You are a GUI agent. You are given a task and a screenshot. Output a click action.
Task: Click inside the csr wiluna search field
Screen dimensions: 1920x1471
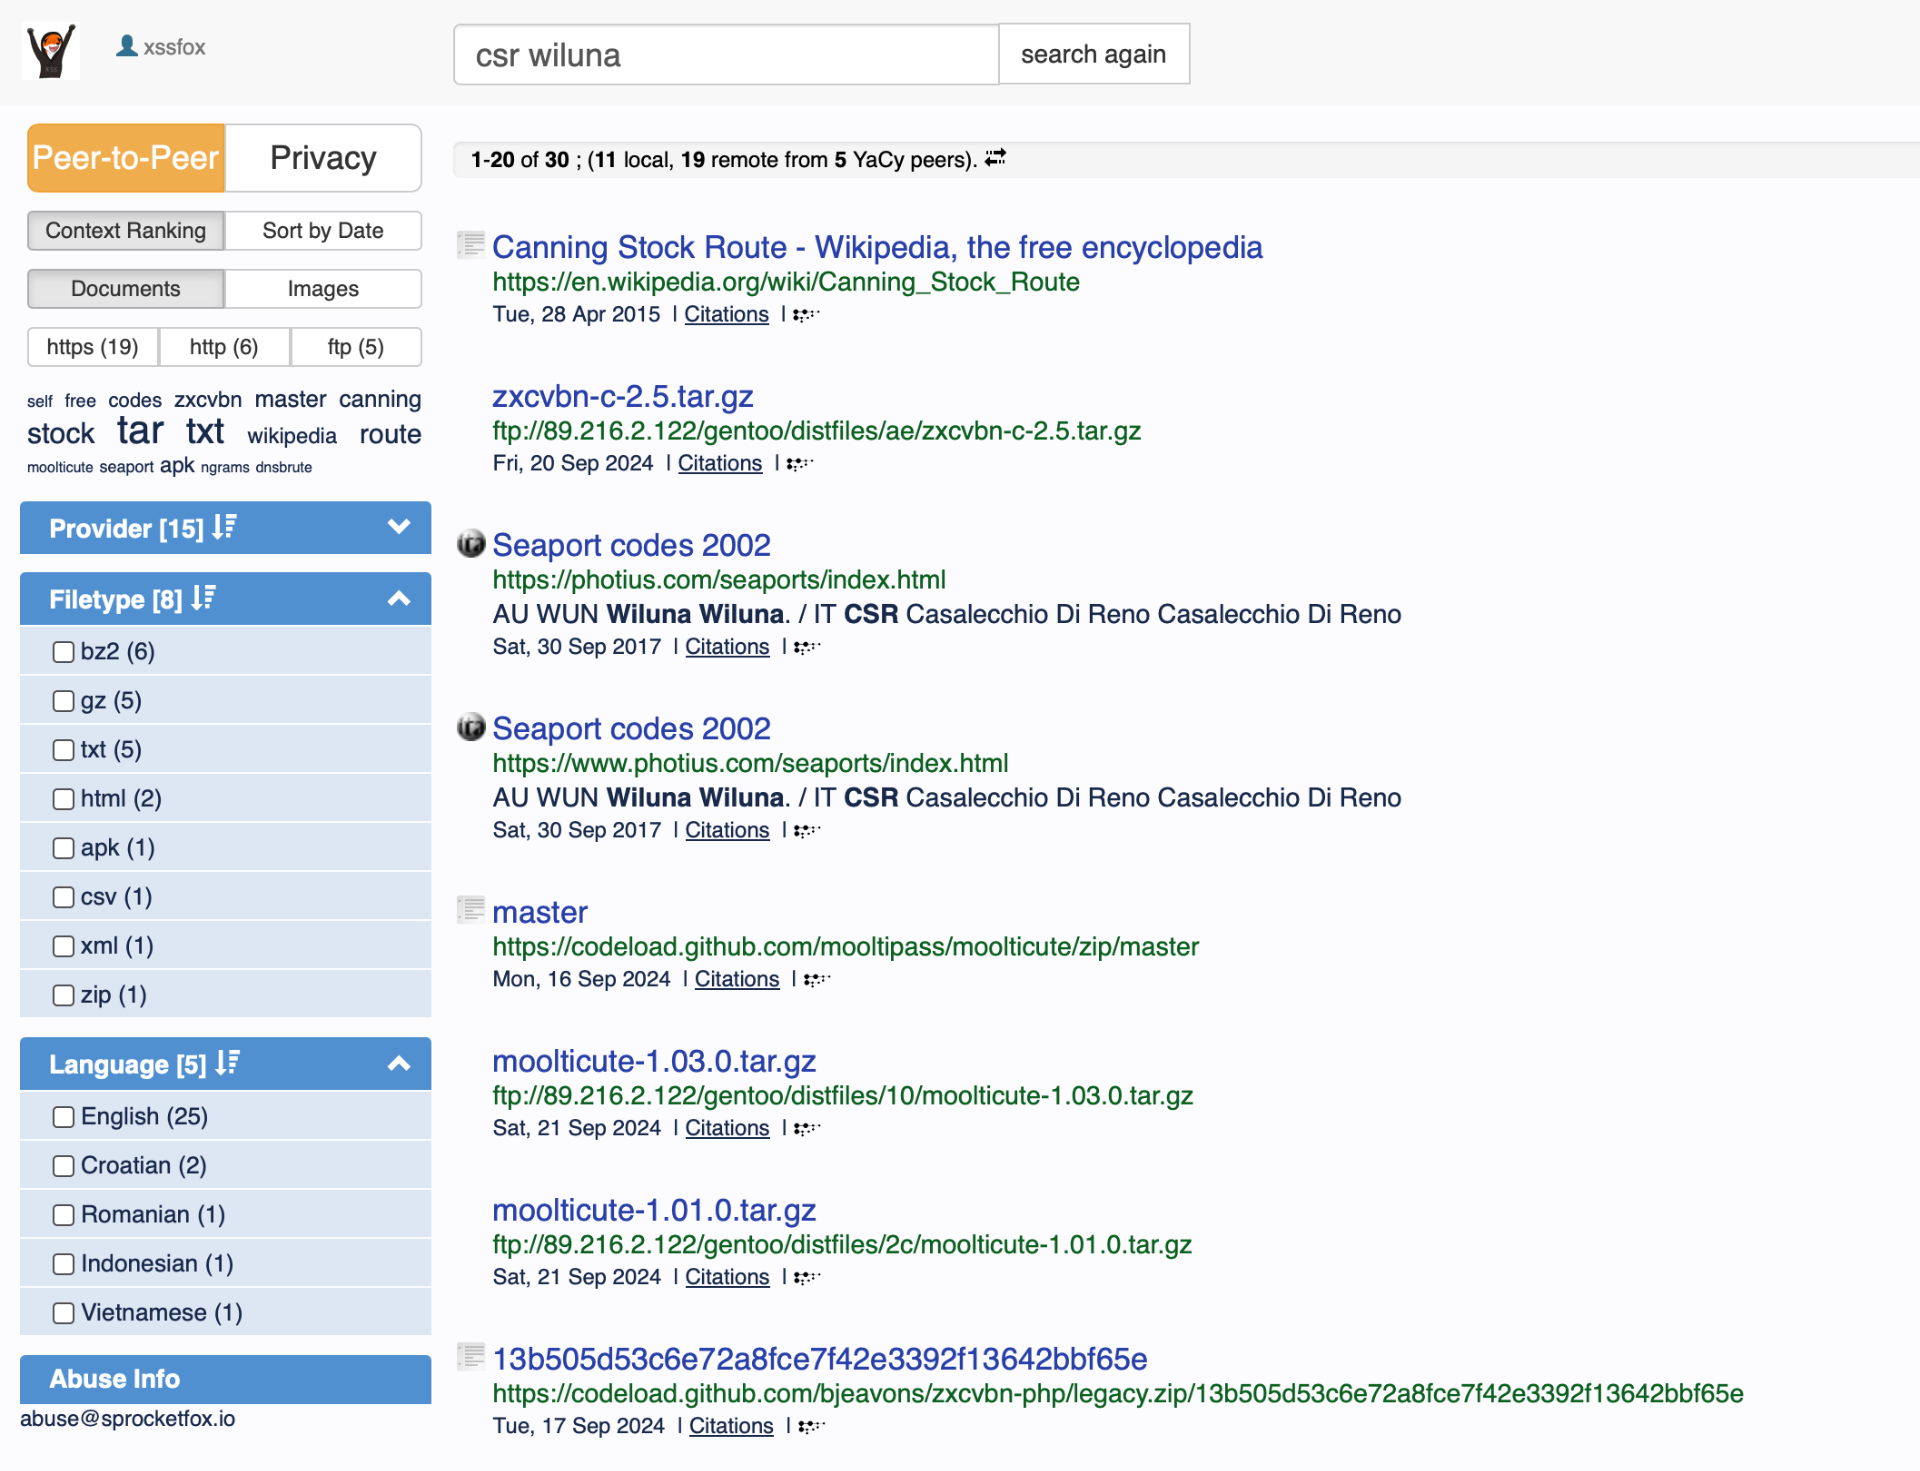pos(724,54)
